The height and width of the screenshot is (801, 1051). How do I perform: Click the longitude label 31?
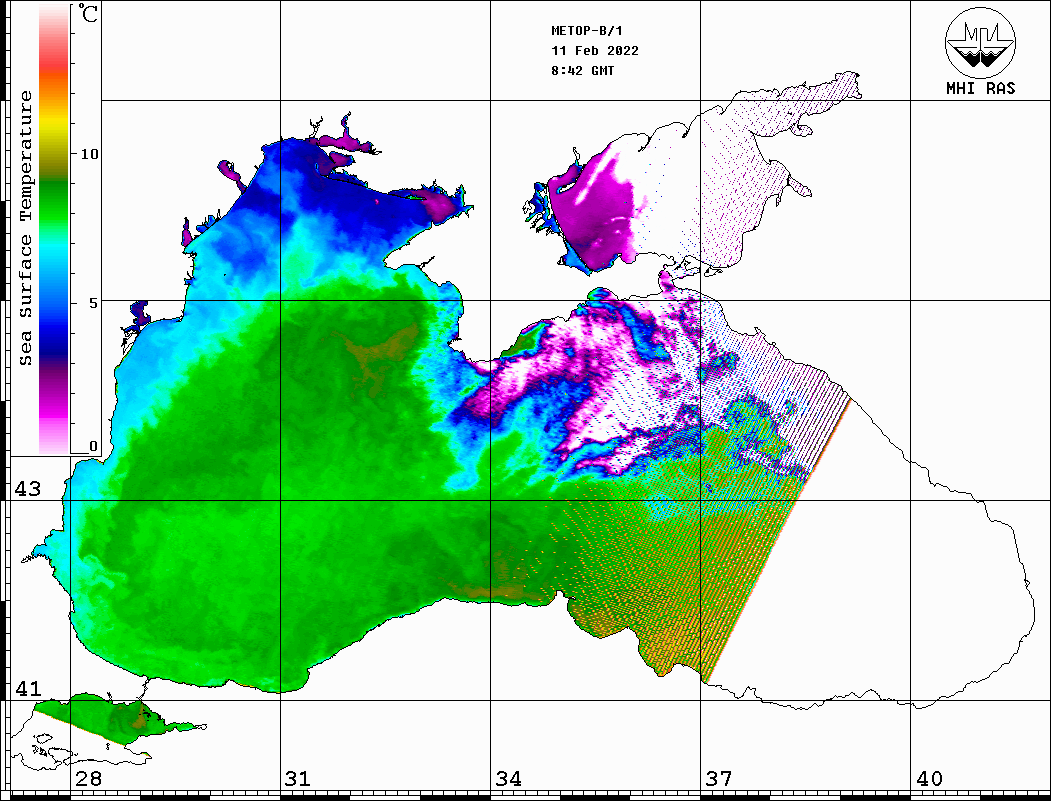tap(298, 779)
